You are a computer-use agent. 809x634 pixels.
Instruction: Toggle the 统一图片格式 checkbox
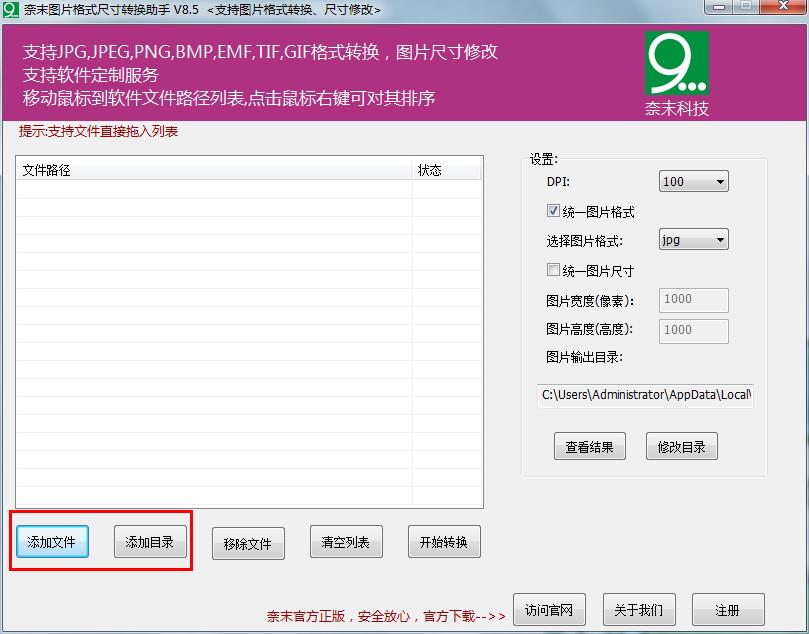tap(553, 211)
